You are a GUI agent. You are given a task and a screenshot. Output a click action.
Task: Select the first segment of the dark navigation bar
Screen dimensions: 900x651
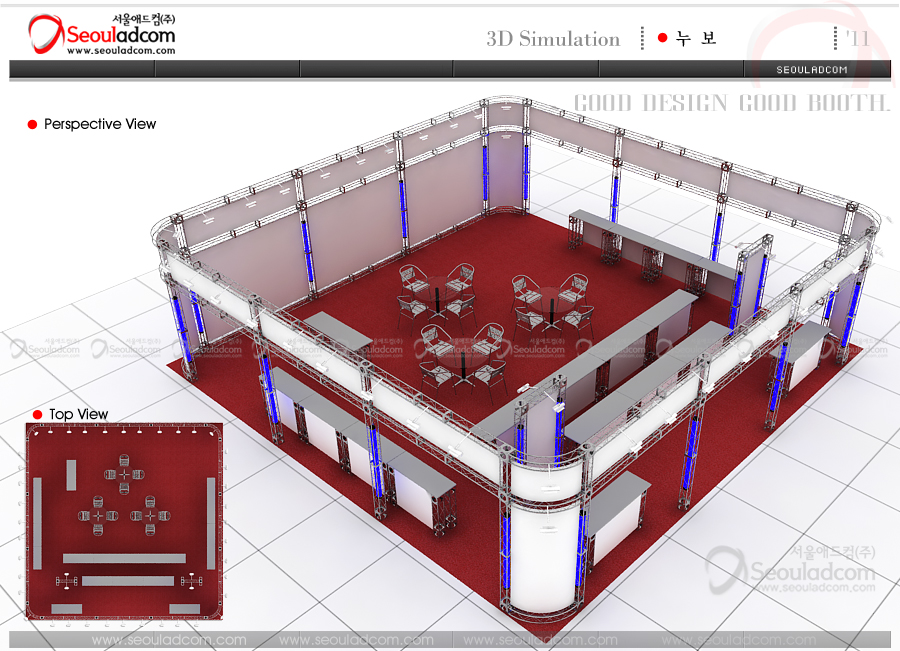(x=82, y=69)
